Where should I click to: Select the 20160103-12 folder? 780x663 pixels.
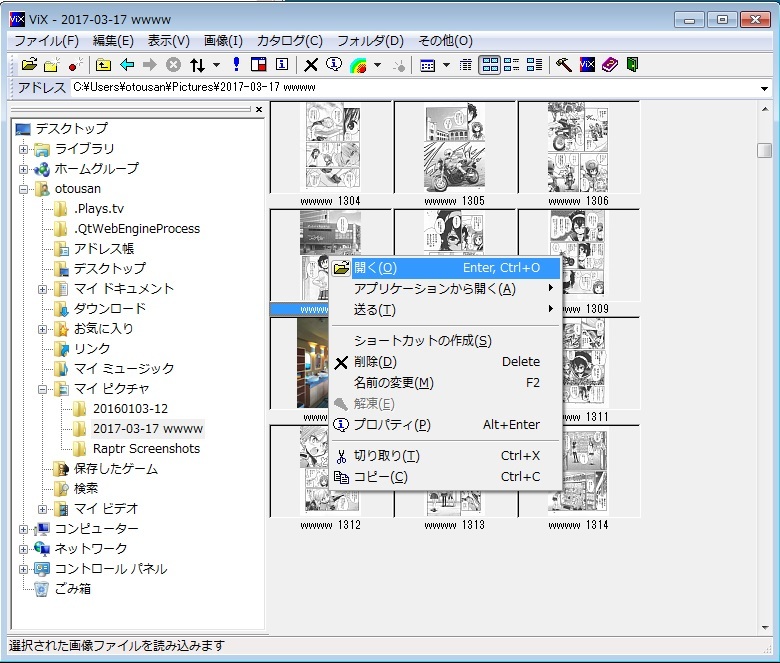pyautogui.click(x=121, y=409)
